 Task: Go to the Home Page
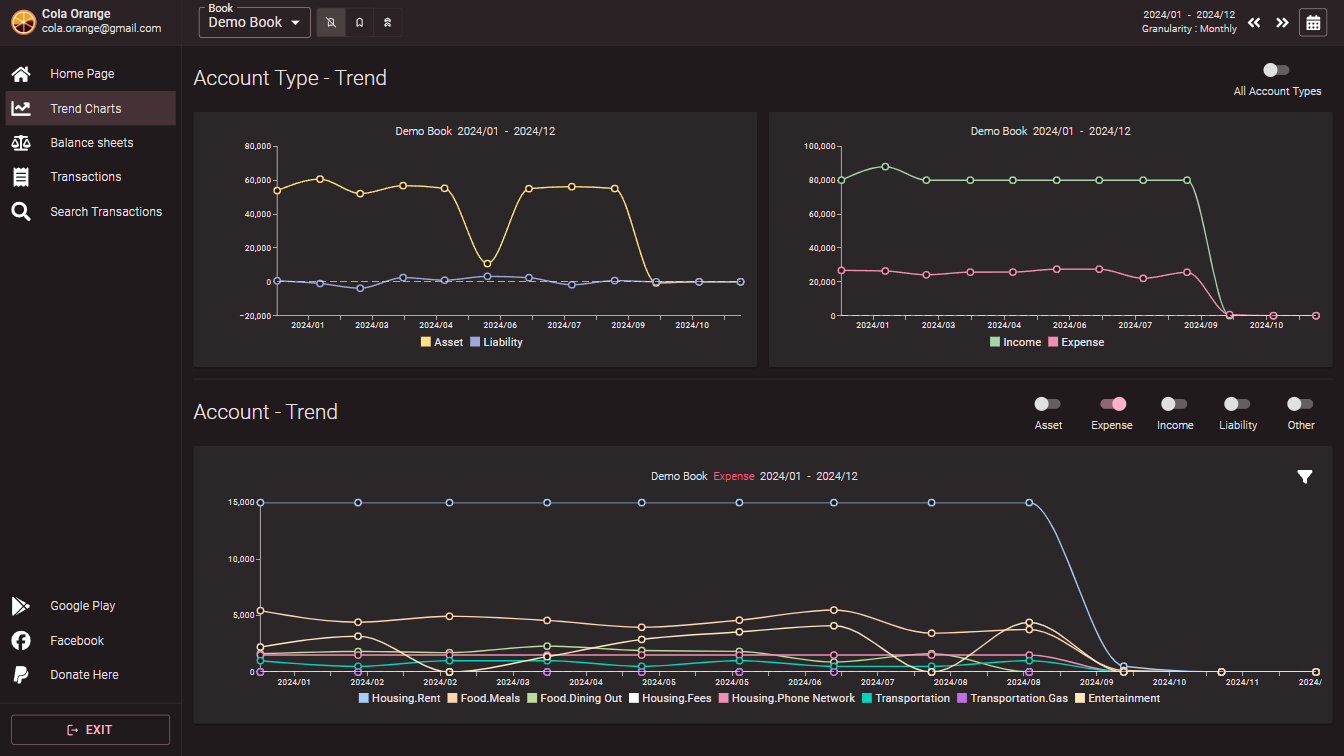click(82, 74)
